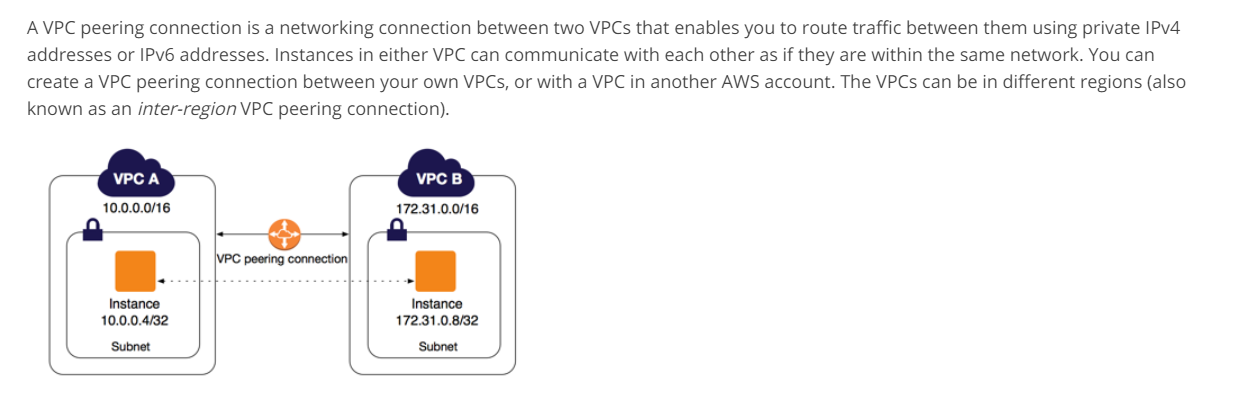The image size is (1255, 398).
Task: Click the 10.0.0.0/16 CIDR text
Action: (136, 208)
